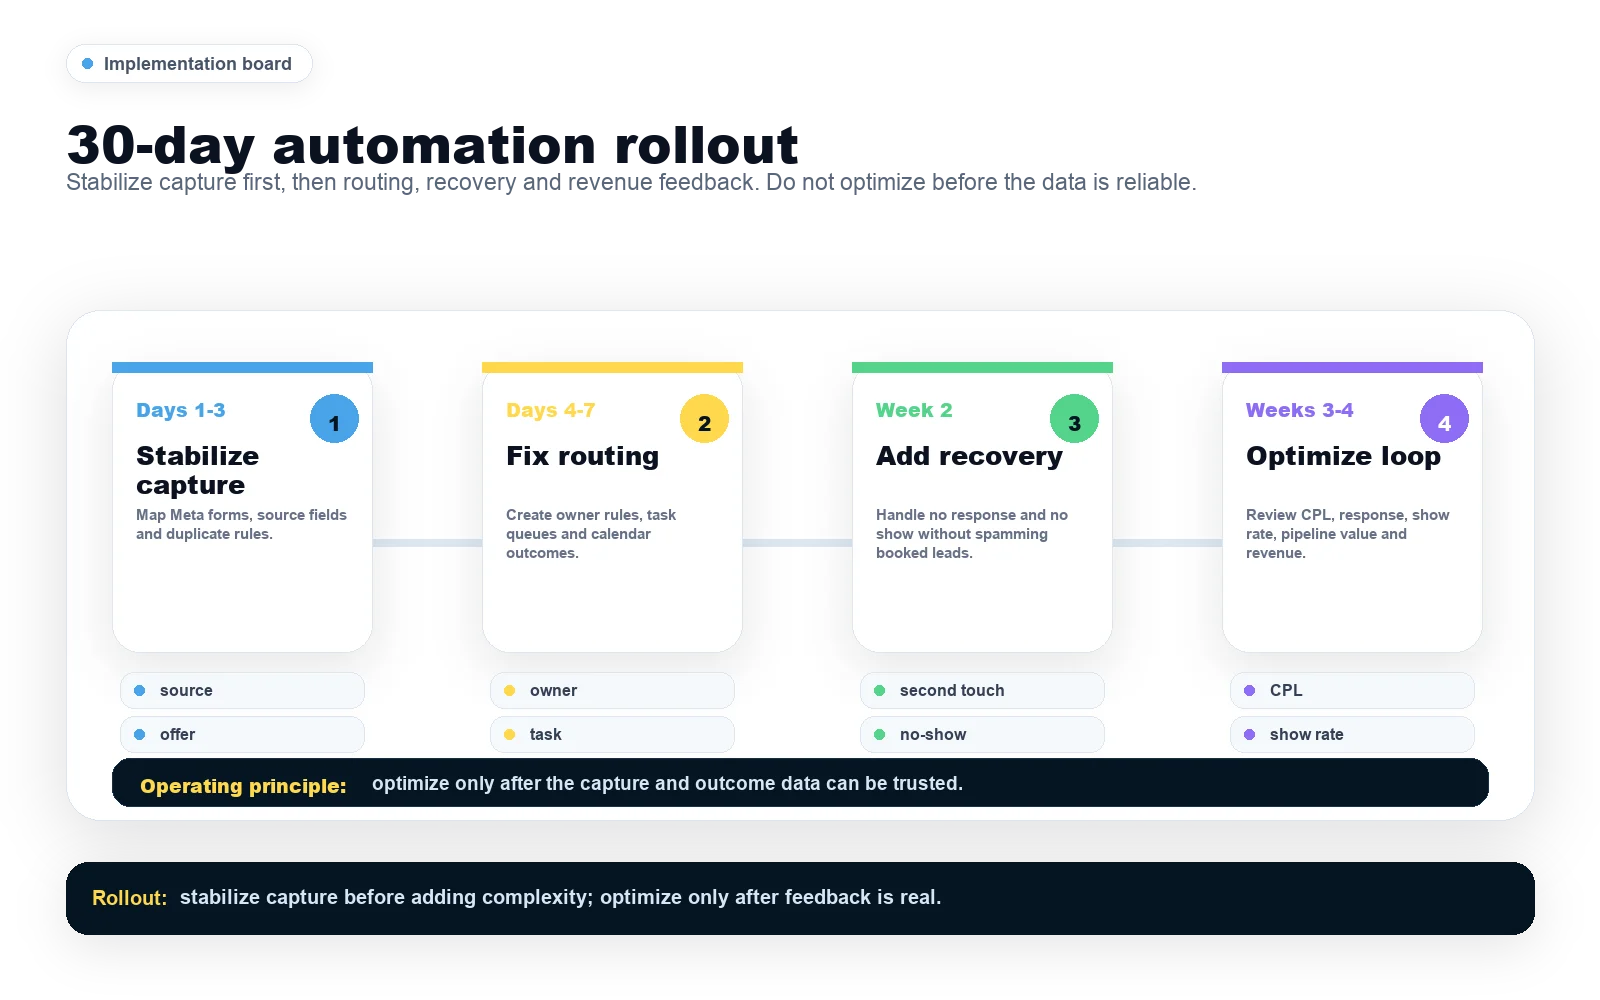Select the 'source' tag chip
Screen dimensions: 1600x1000
[242, 691]
